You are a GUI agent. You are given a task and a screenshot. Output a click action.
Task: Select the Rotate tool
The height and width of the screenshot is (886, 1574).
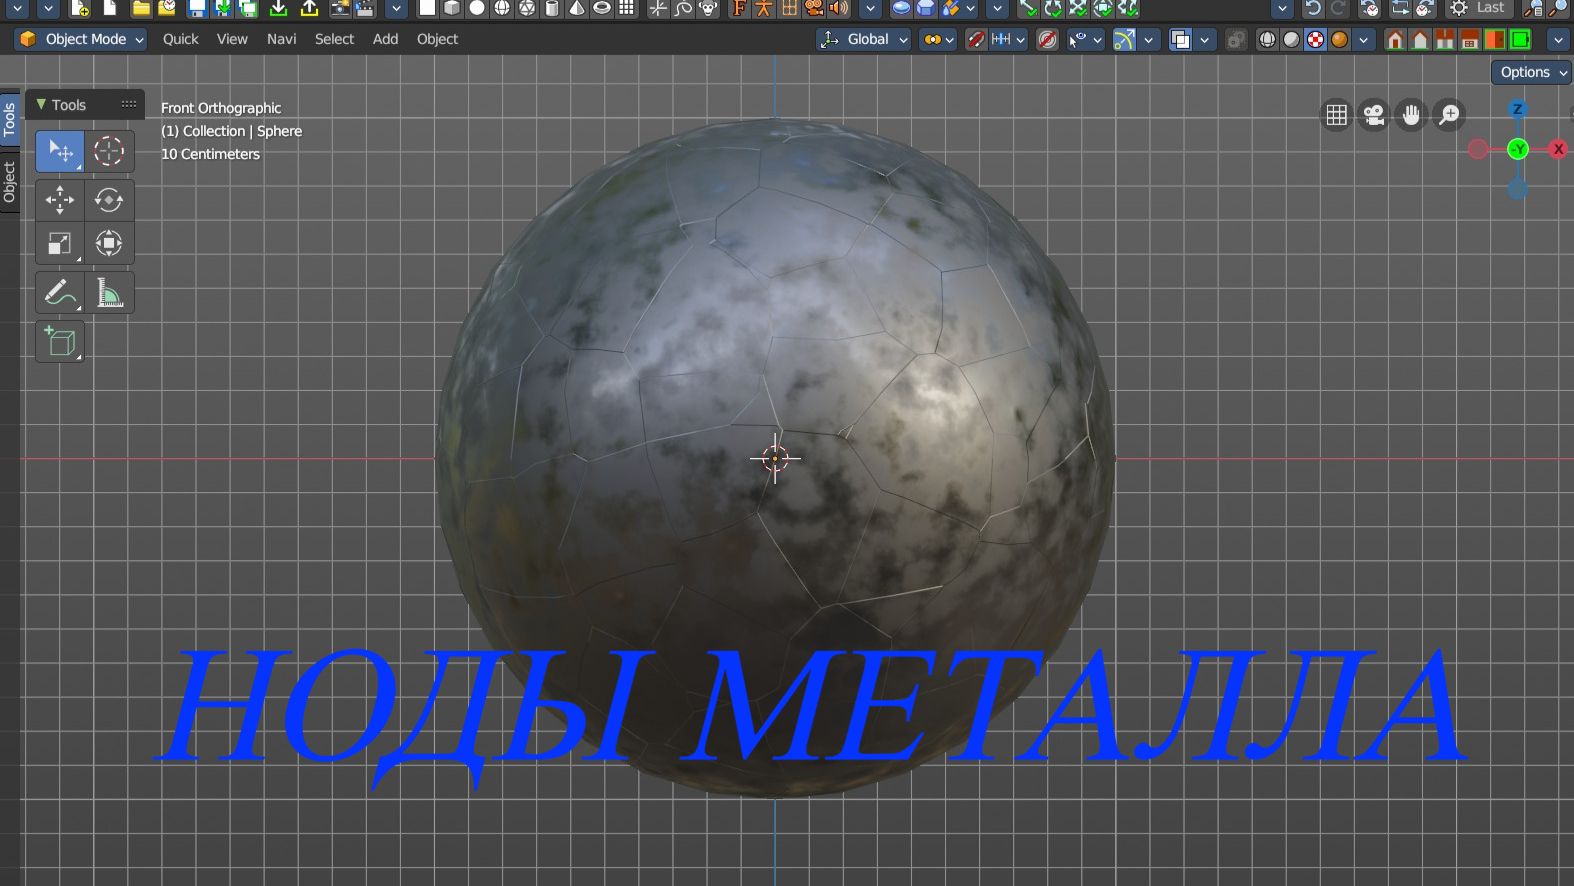coord(109,200)
